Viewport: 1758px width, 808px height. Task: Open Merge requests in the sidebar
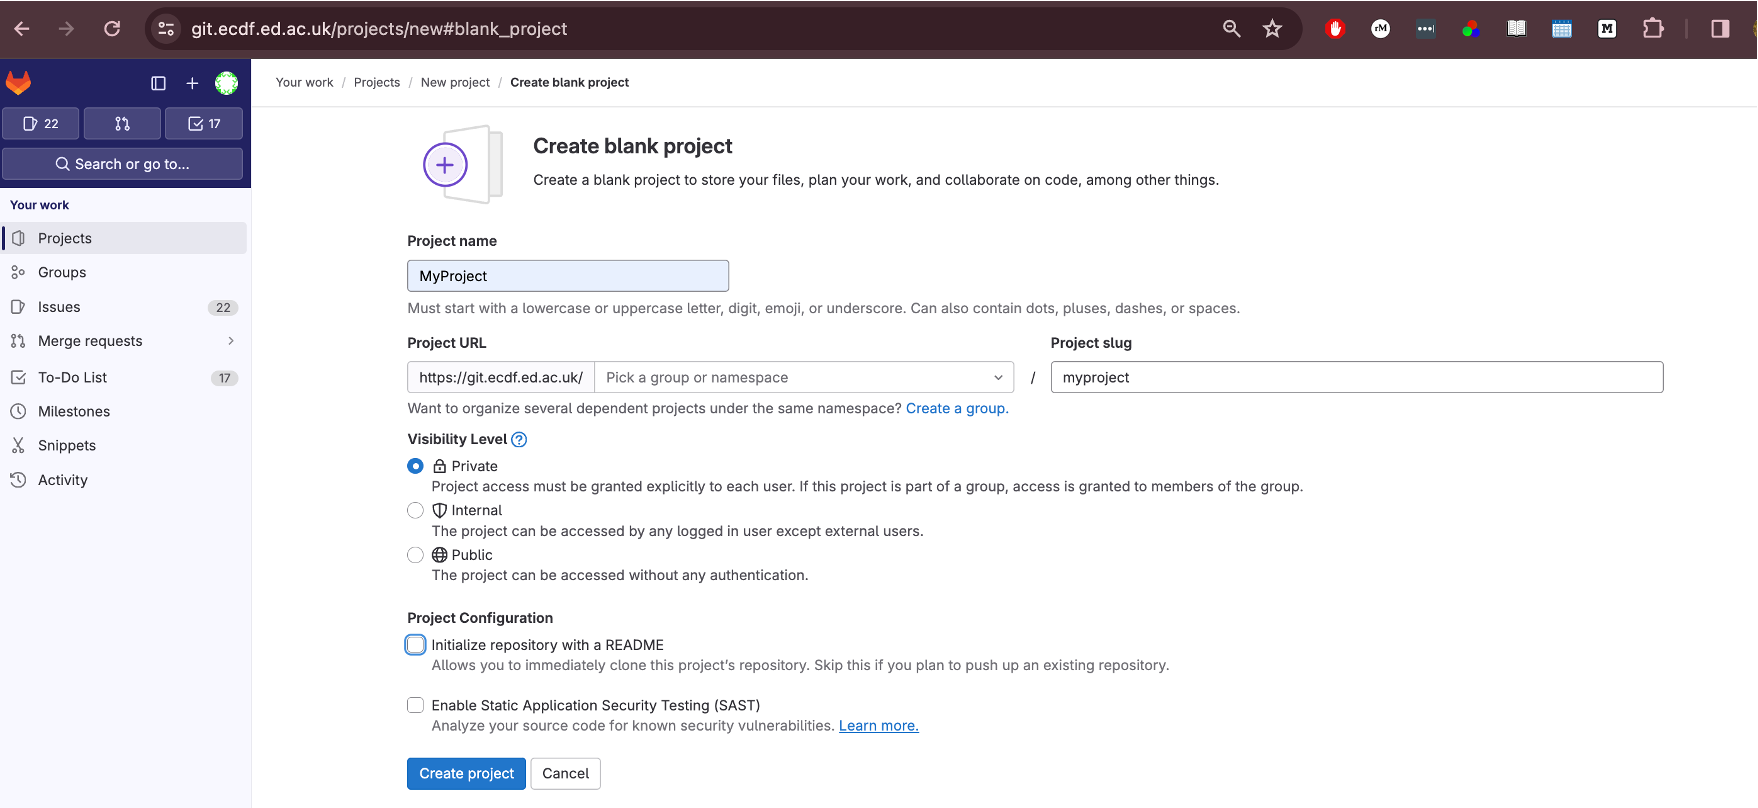point(125,341)
